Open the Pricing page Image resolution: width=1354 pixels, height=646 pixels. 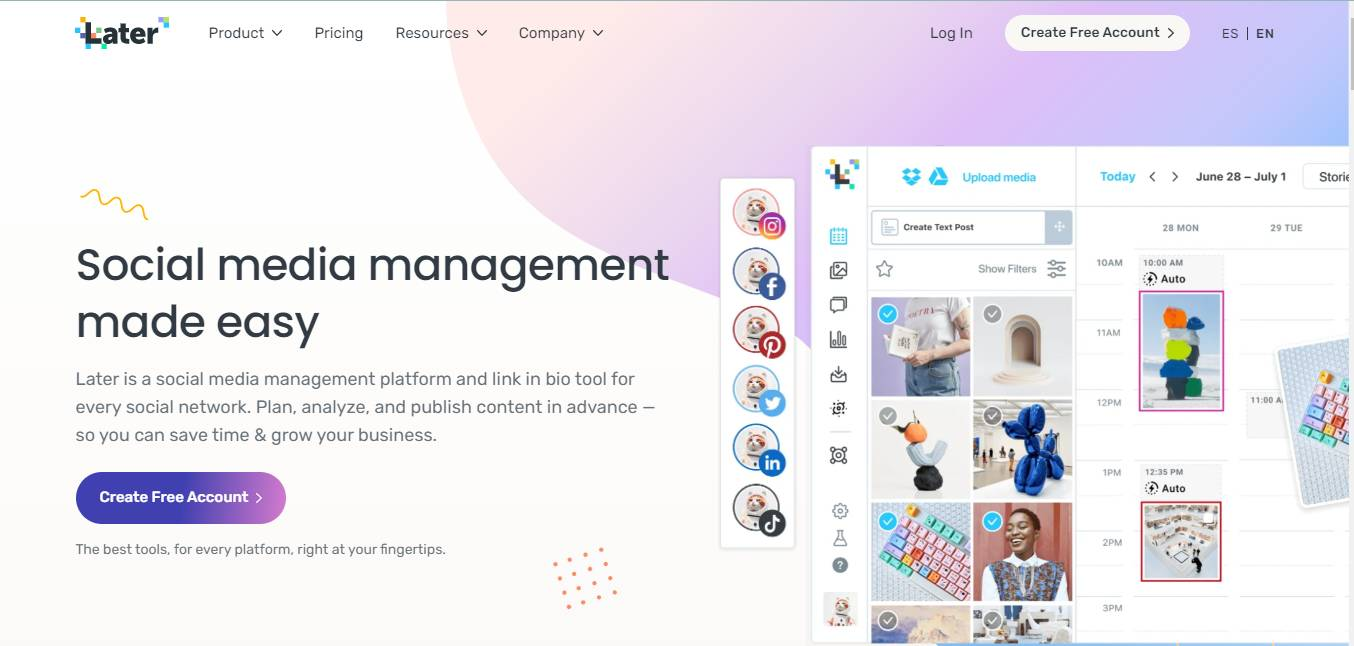point(339,33)
